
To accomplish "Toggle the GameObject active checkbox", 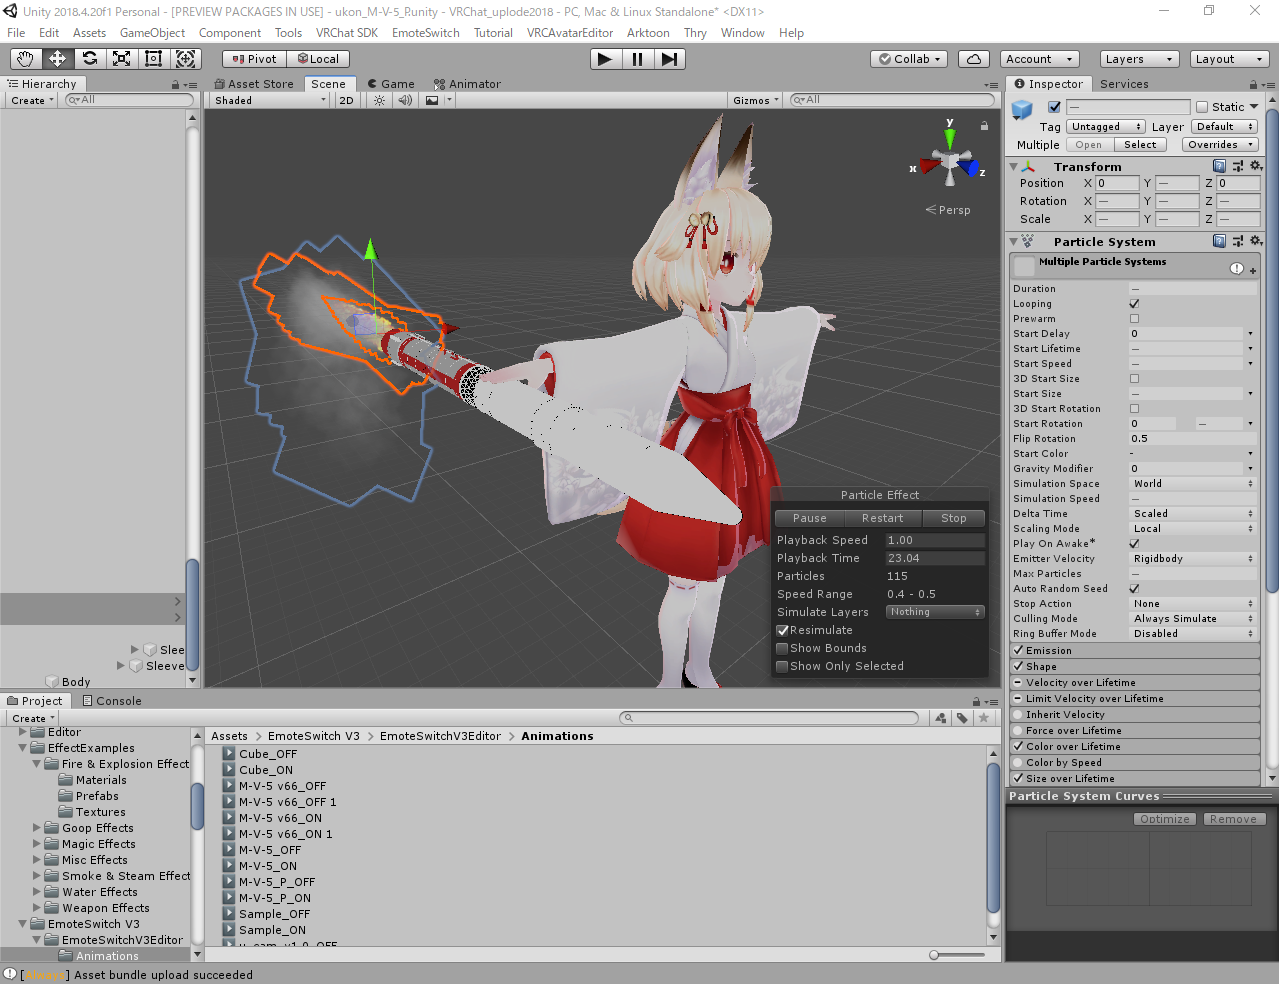I will [1054, 107].
